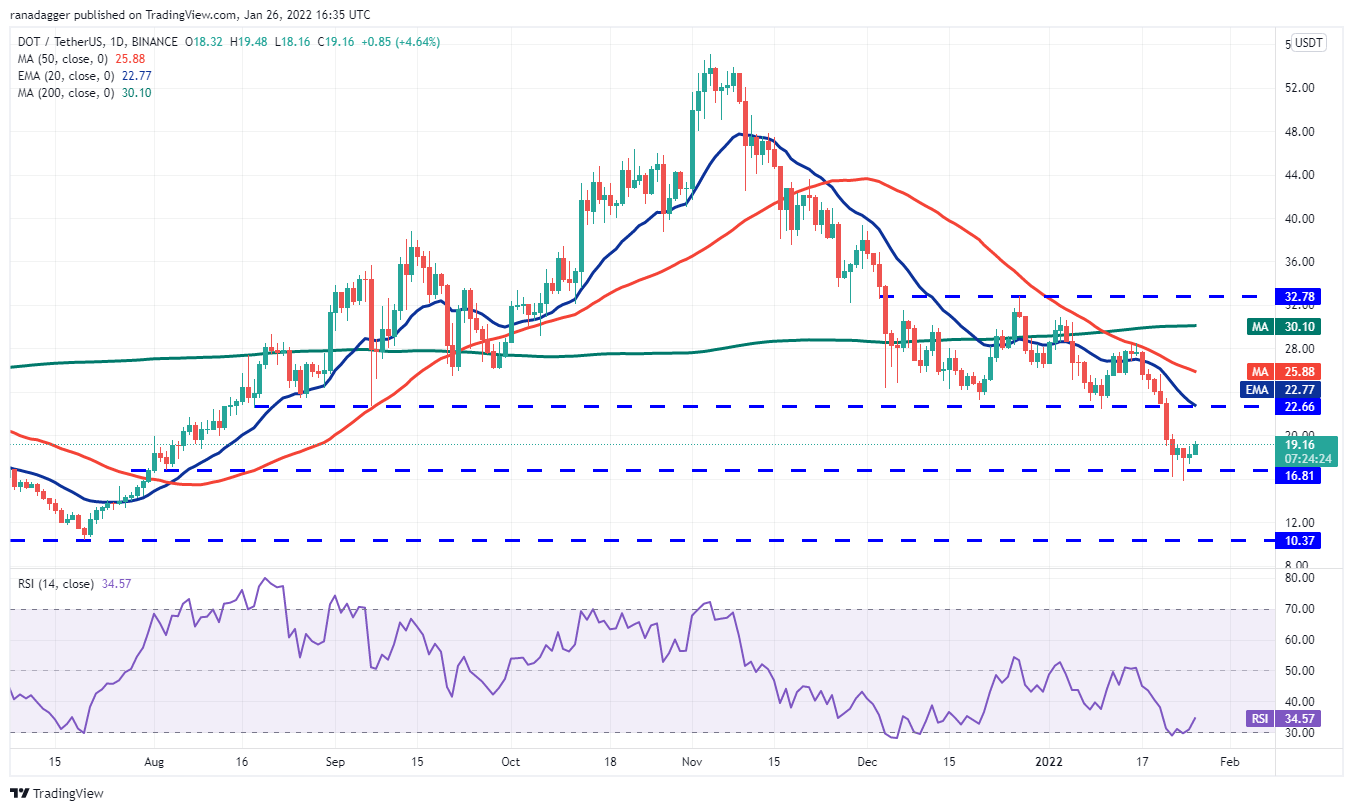Click the candle countdown 07:24:24
Viewport: 1353px width, 811px height.
(x=1310, y=459)
